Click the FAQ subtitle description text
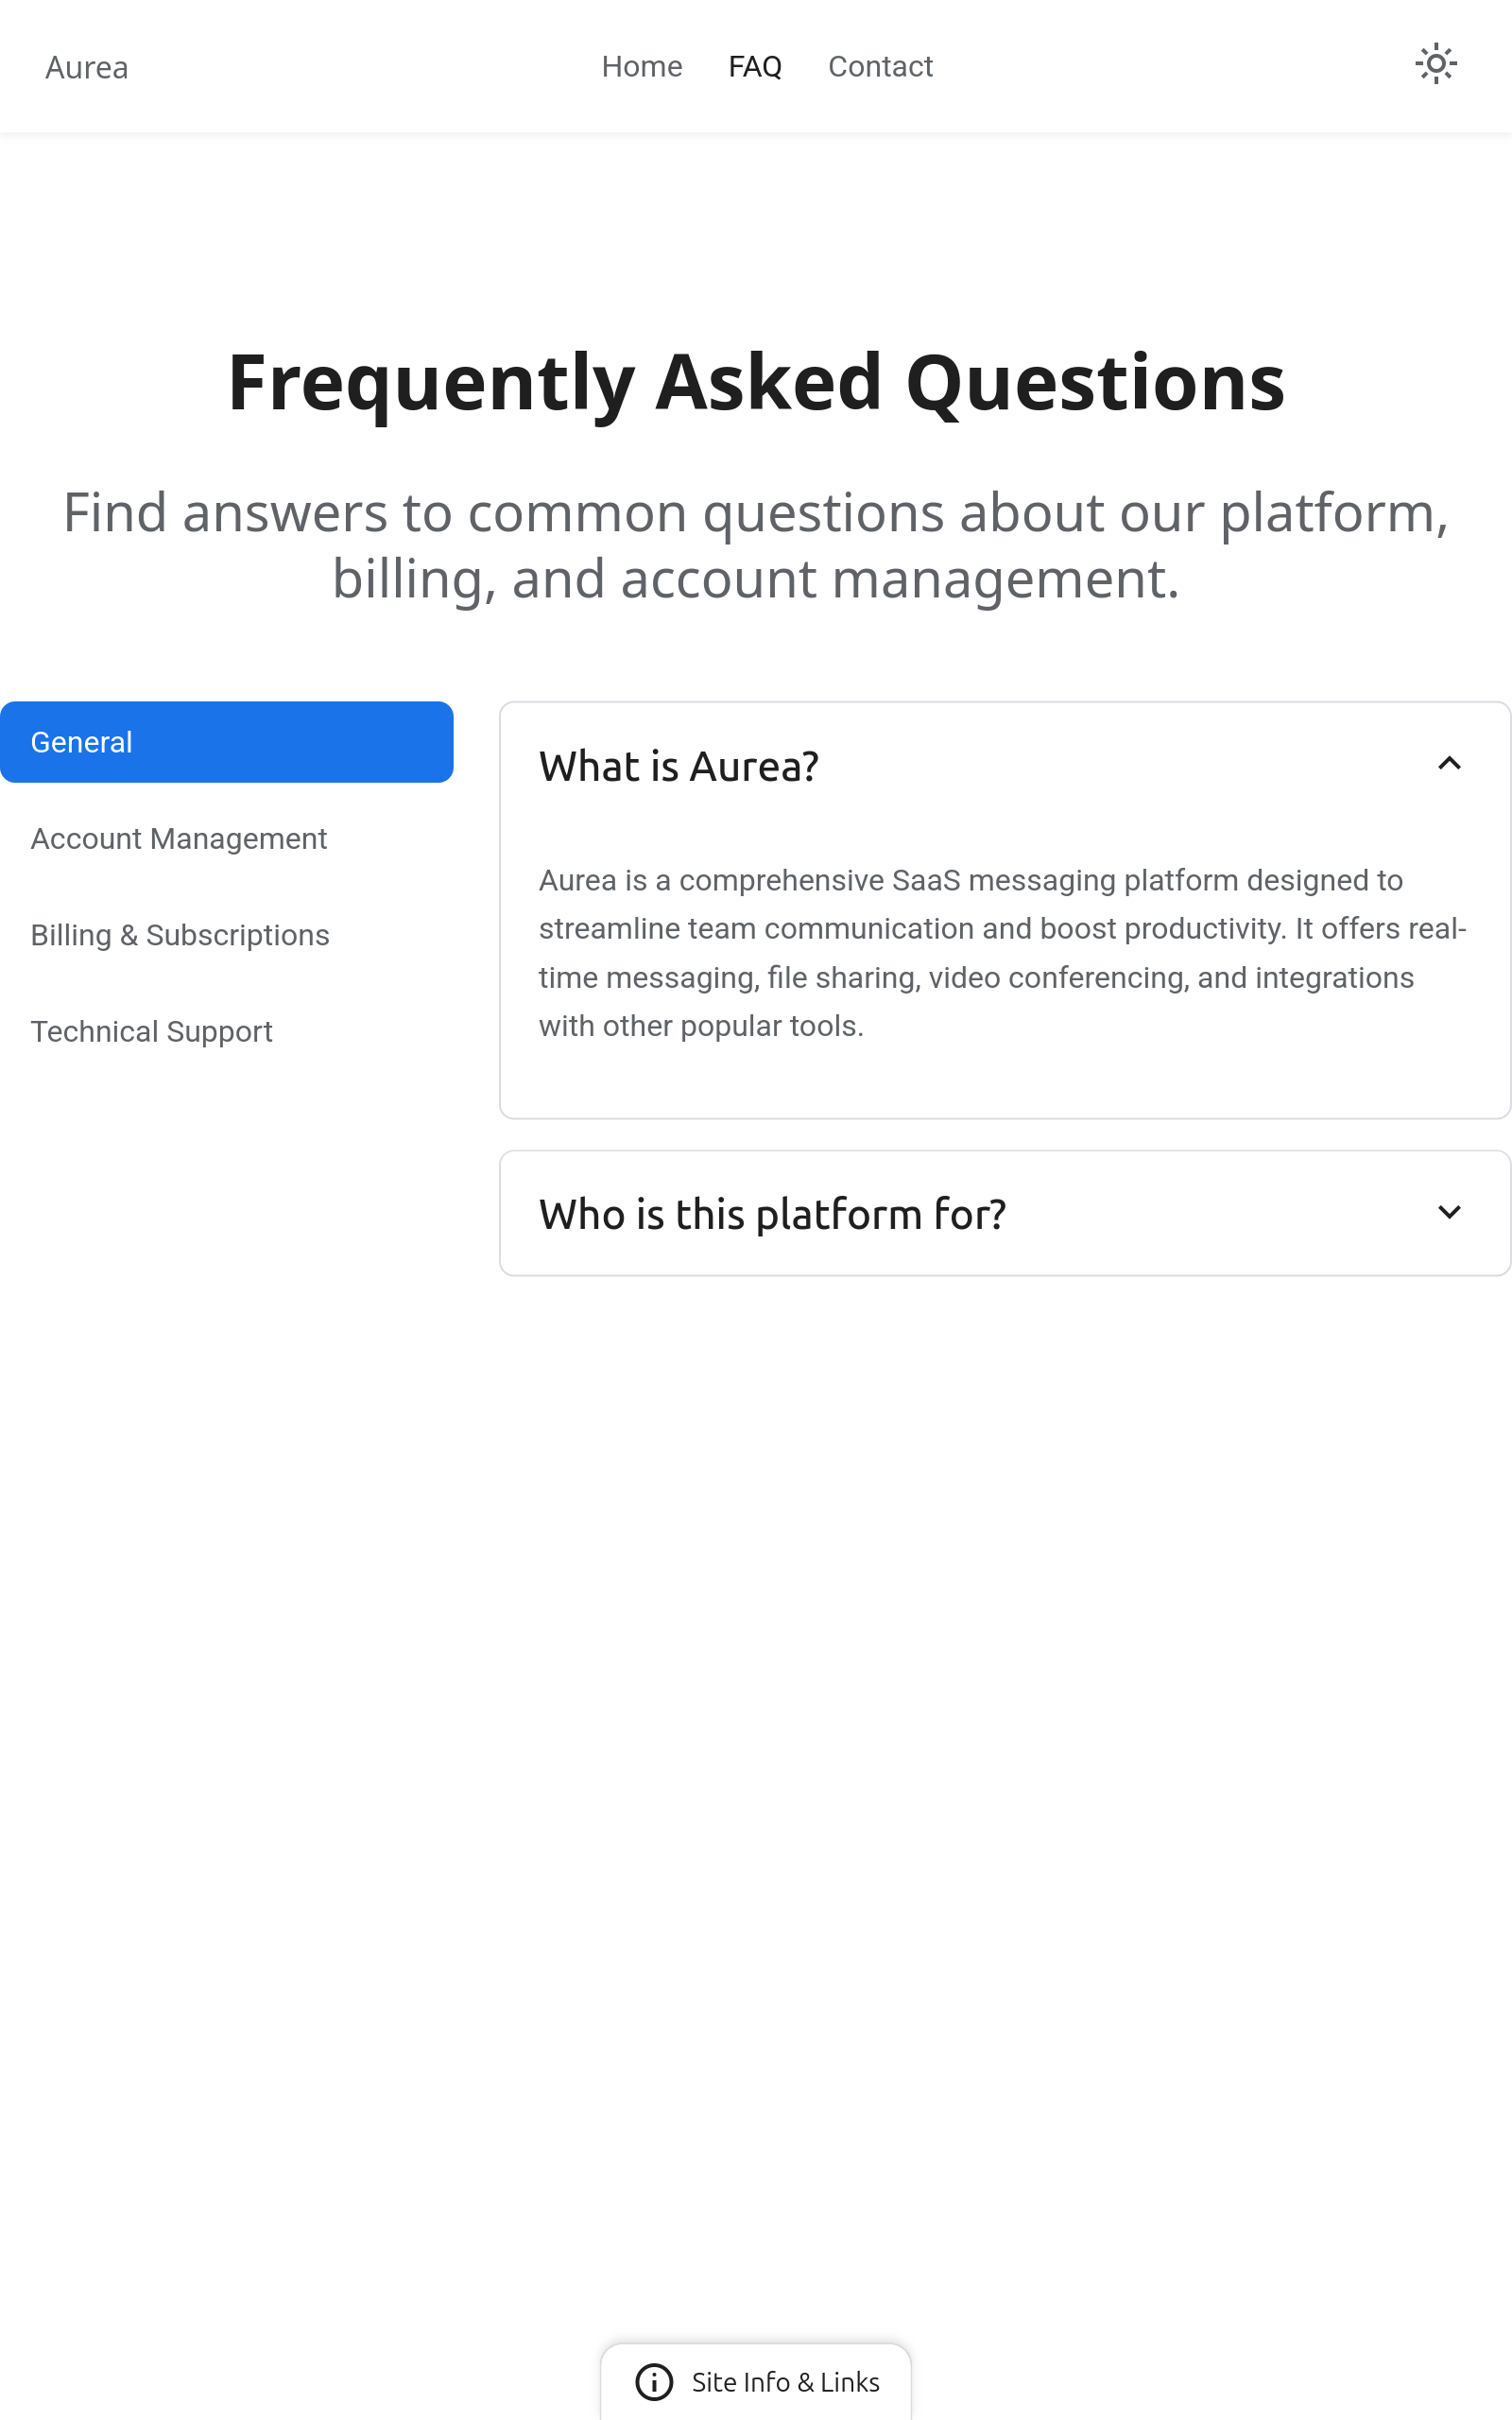This screenshot has height=2420, width=1512. click(756, 545)
